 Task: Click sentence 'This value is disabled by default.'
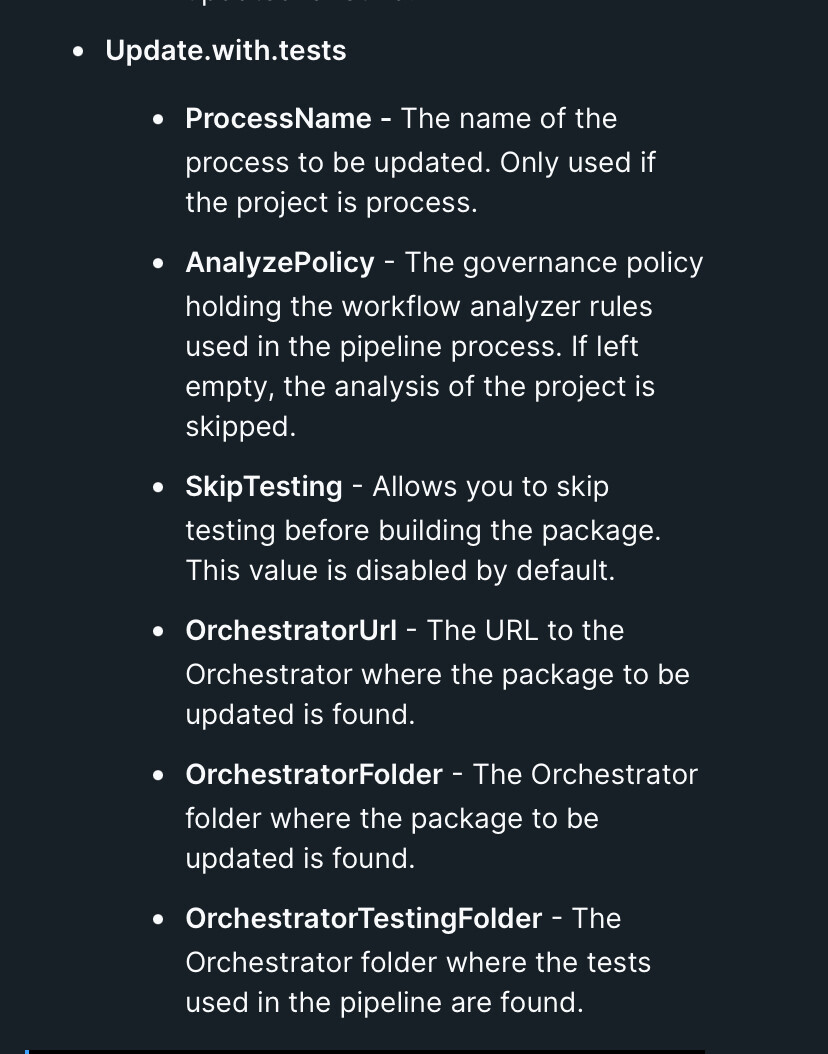point(400,571)
